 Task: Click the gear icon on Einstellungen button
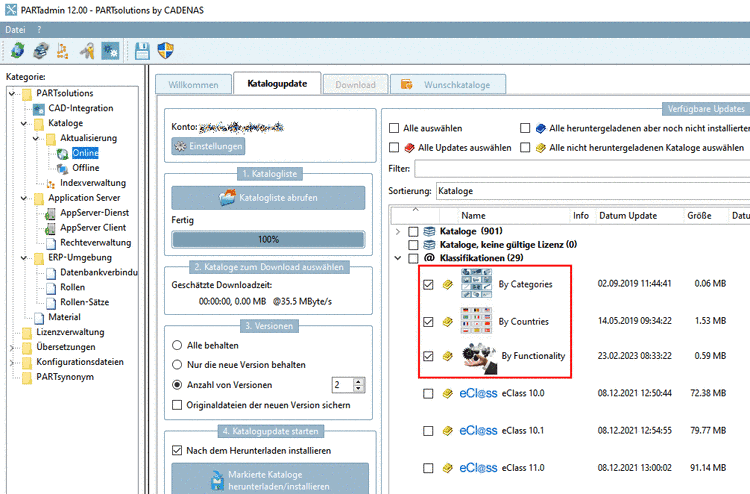coord(180,146)
